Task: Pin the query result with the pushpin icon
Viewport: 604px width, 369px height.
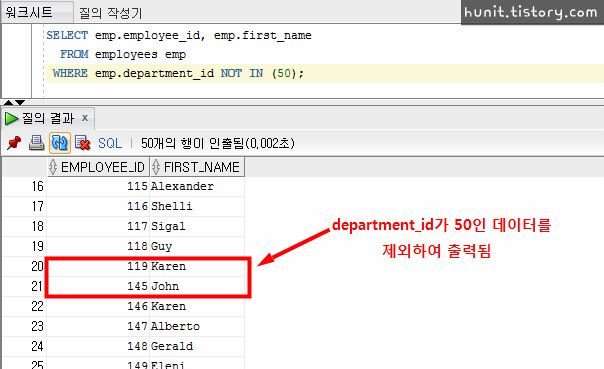Action: [x=14, y=143]
